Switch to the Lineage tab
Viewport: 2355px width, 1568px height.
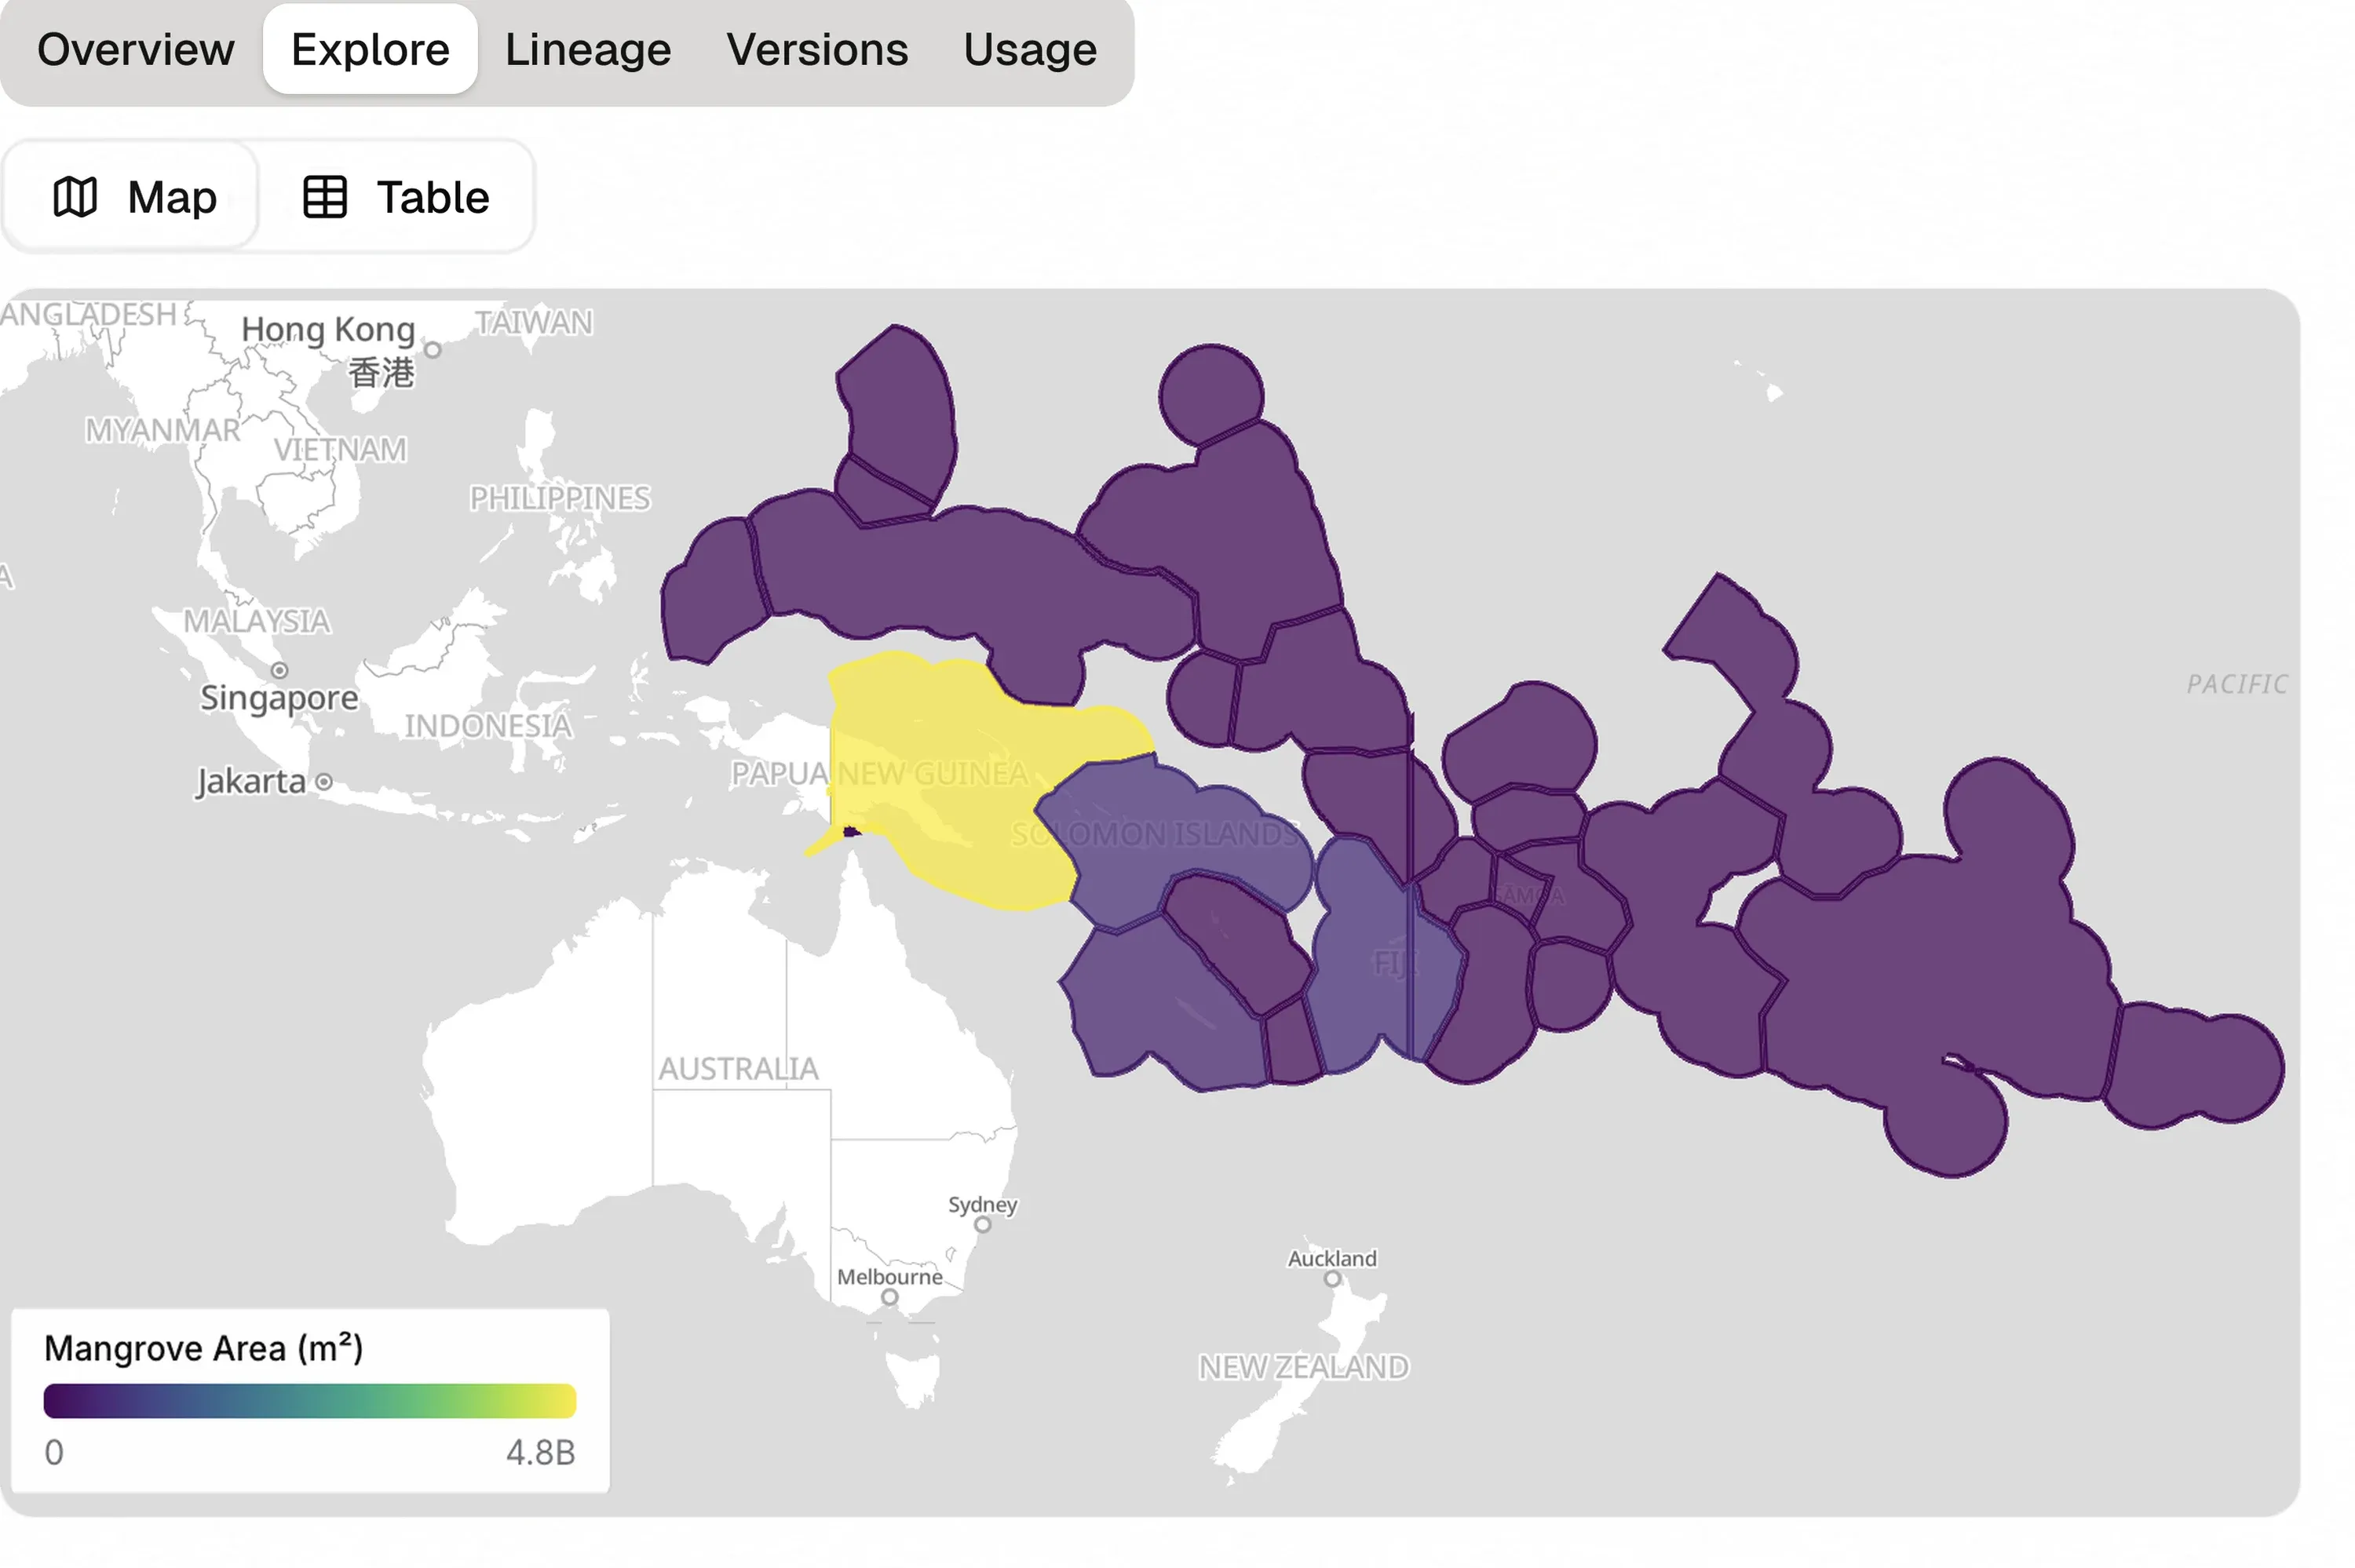point(588,49)
